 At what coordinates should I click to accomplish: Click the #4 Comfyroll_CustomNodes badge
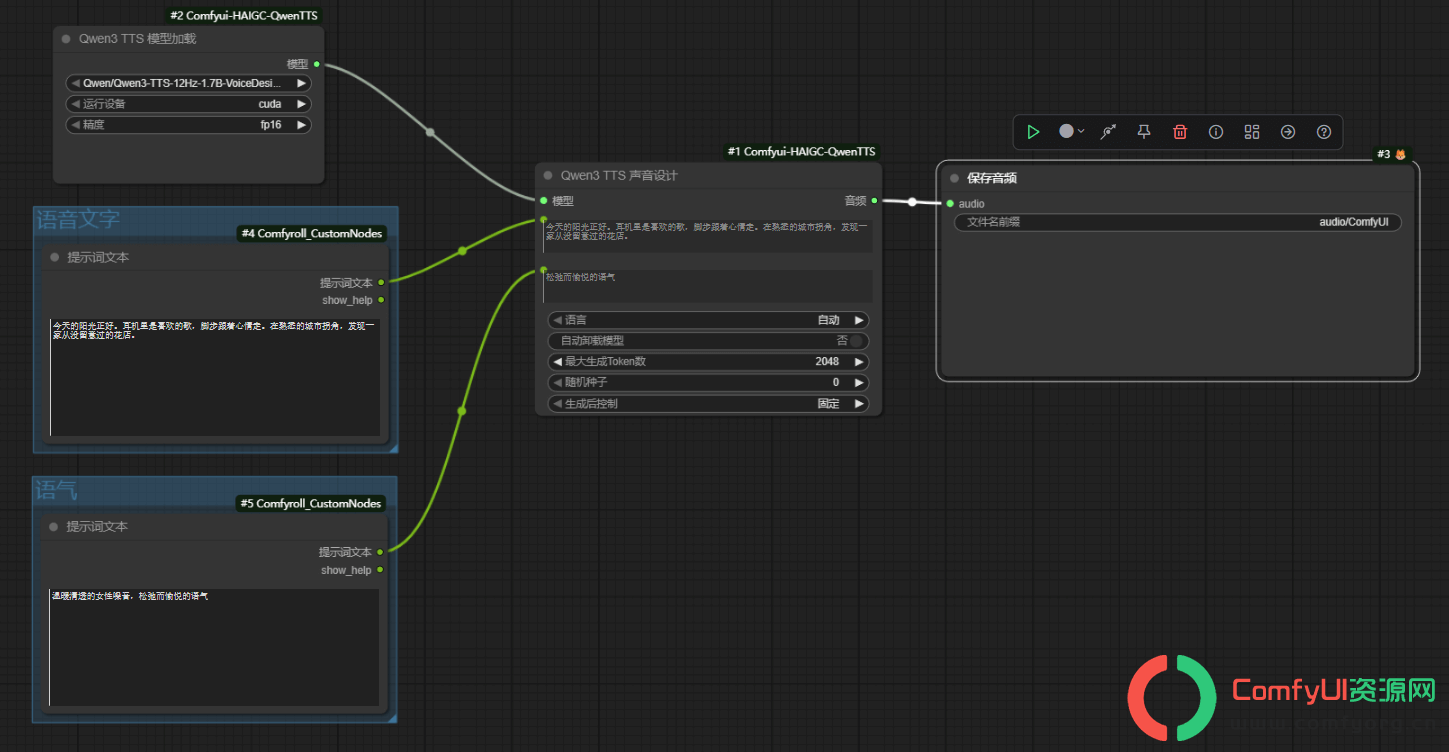(311, 234)
